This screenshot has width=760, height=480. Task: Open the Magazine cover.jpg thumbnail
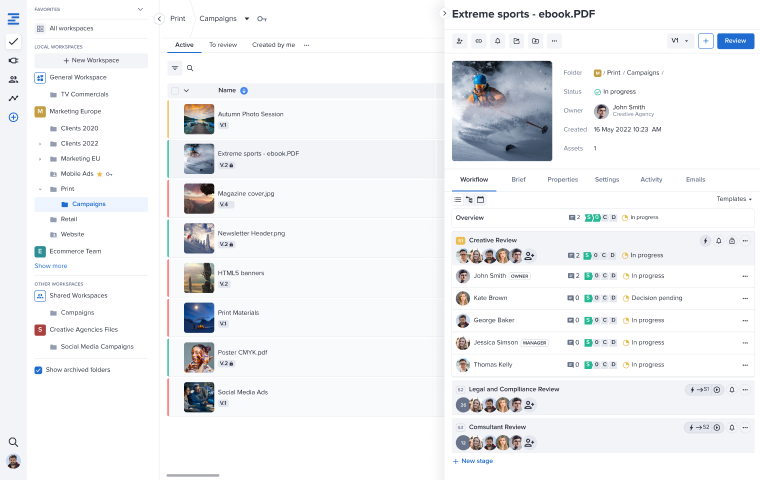pyautogui.click(x=199, y=197)
